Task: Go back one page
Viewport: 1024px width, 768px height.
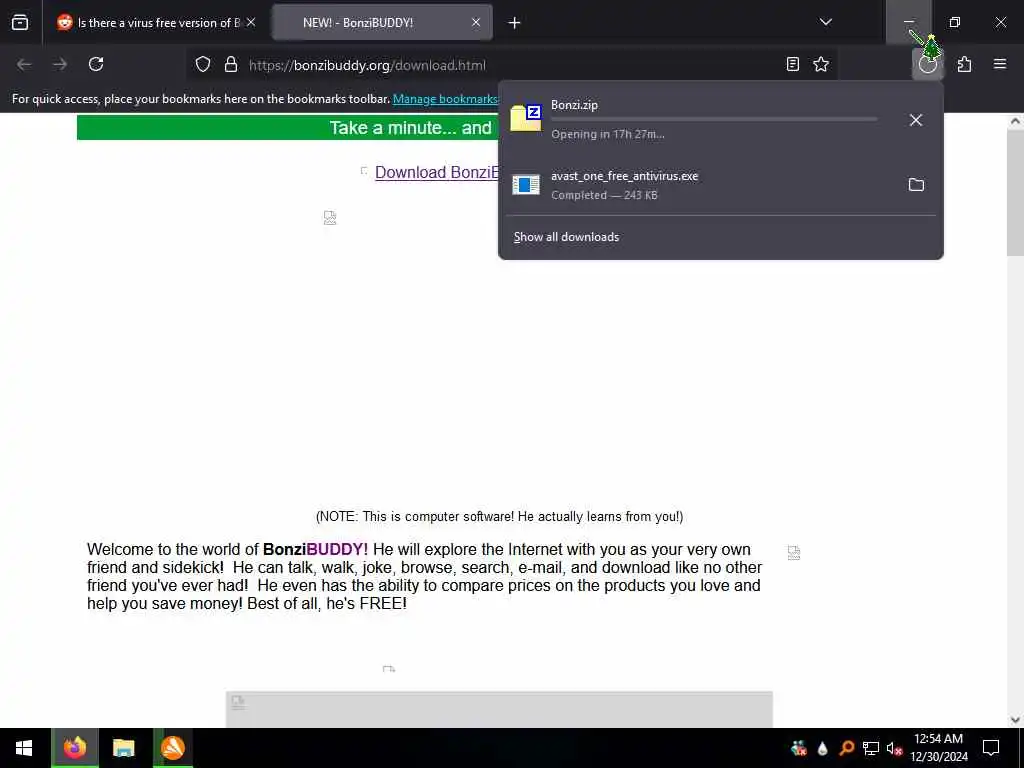Action: tap(24, 64)
